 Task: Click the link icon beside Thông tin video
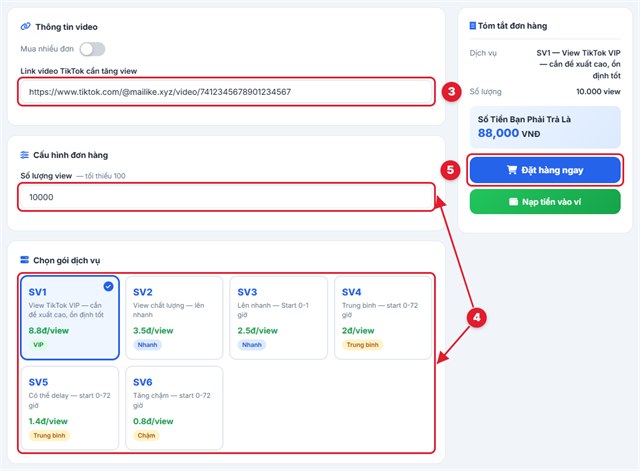tap(25, 27)
